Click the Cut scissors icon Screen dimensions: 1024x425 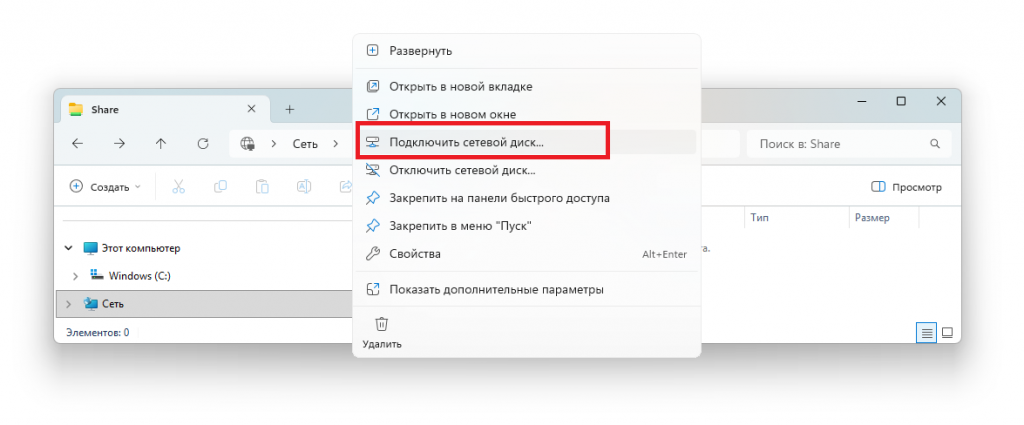[178, 187]
